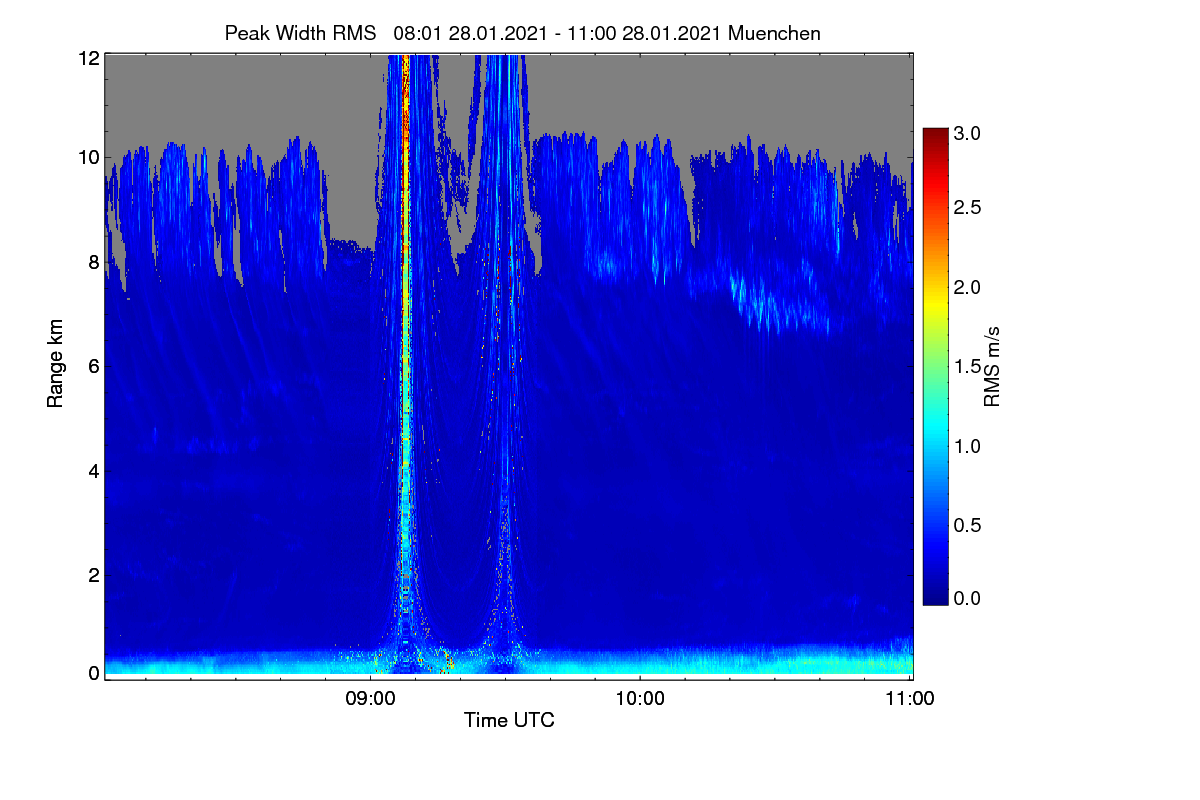This screenshot has height=800, width=1200.
Task: Click the '6' range axis tick label
Action: (x=93, y=366)
